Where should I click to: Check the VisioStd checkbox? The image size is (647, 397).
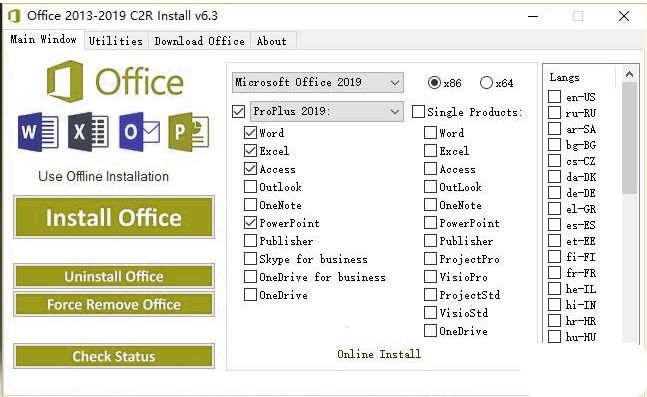click(x=430, y=313)
